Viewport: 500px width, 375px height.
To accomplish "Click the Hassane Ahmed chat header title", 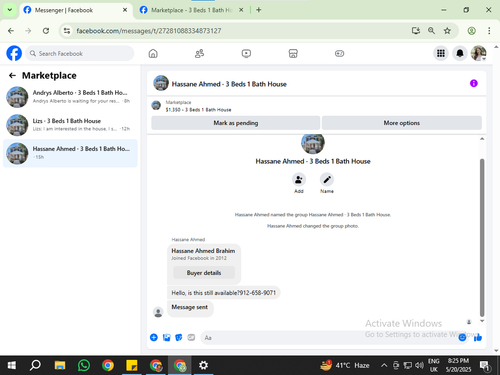I will 229,84.
